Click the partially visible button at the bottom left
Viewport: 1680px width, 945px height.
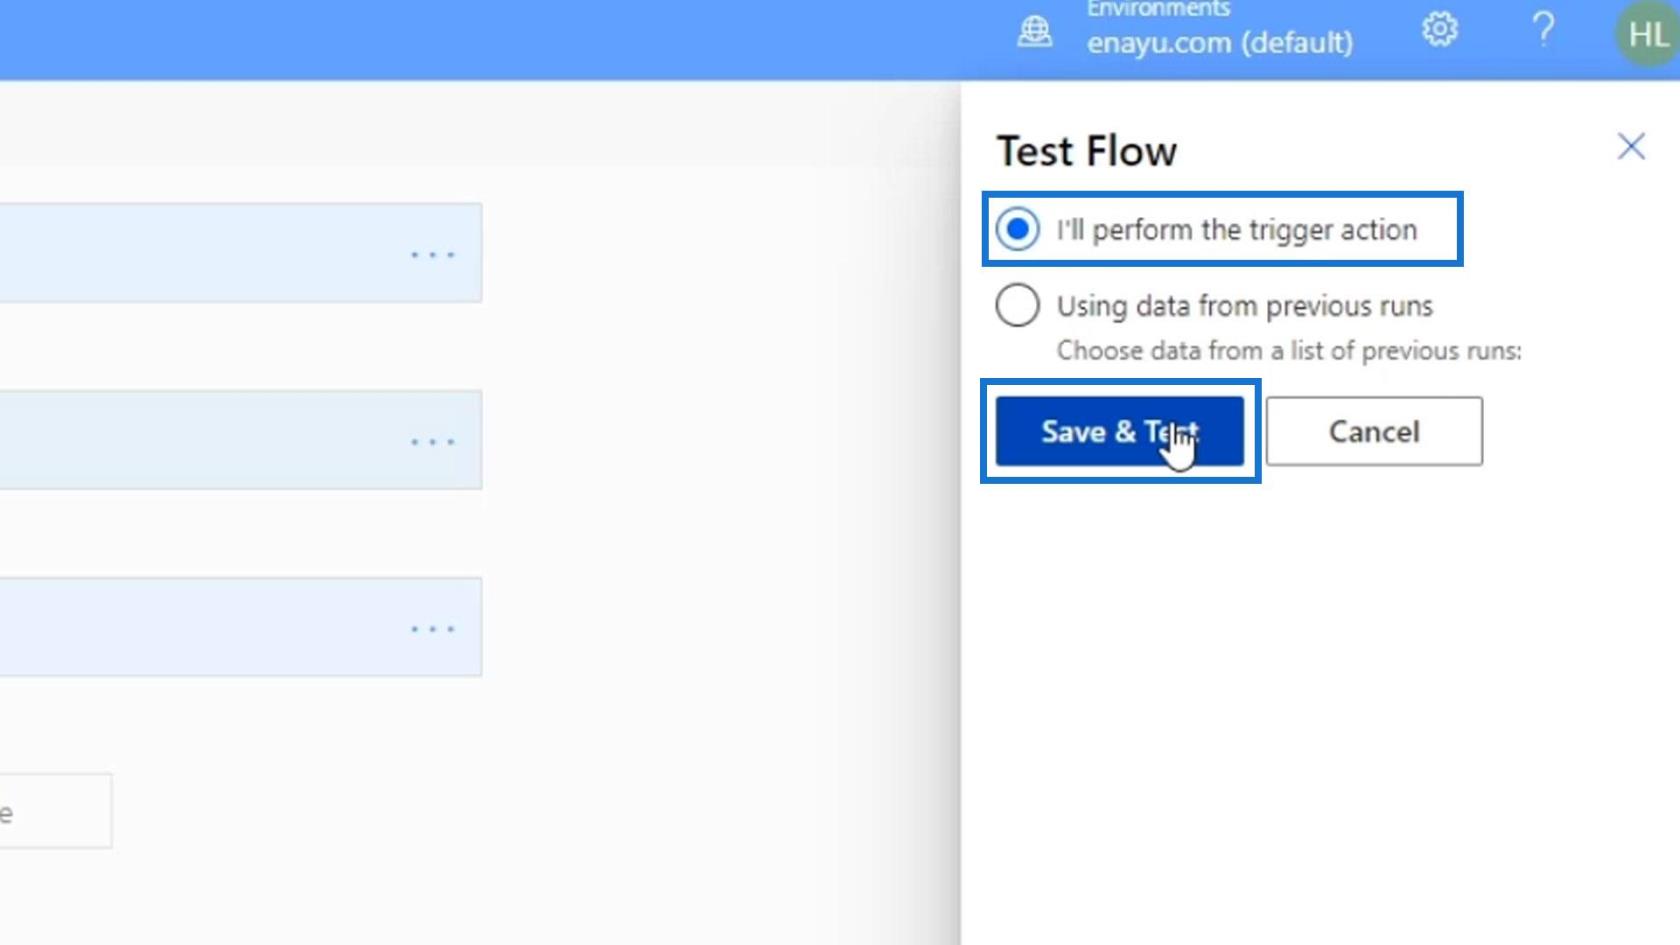tap(55, 811)
